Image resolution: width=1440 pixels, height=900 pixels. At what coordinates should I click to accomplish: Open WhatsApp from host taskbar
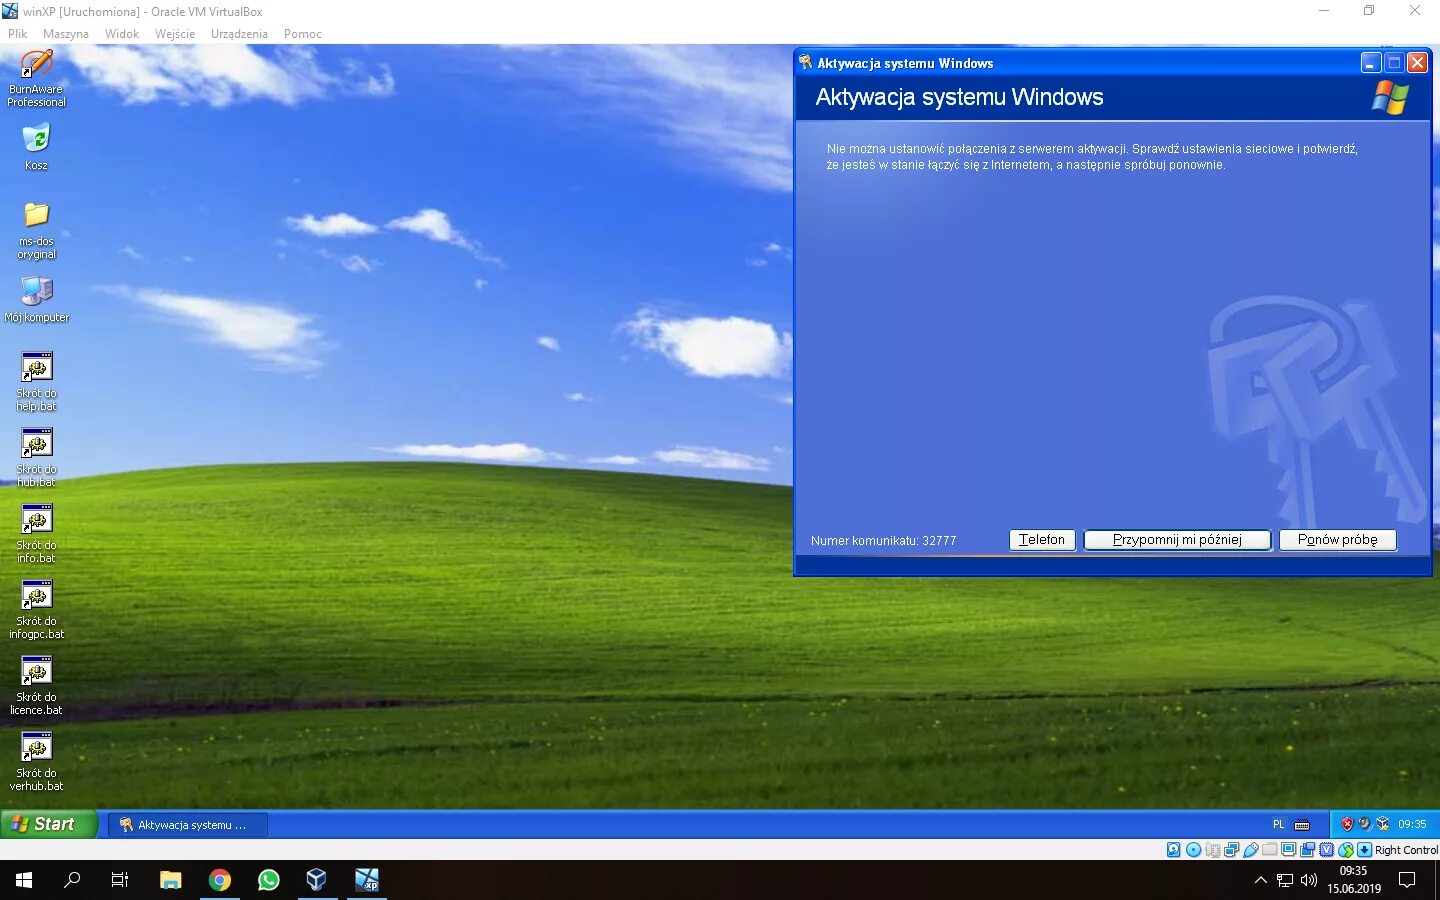(269, 880)
